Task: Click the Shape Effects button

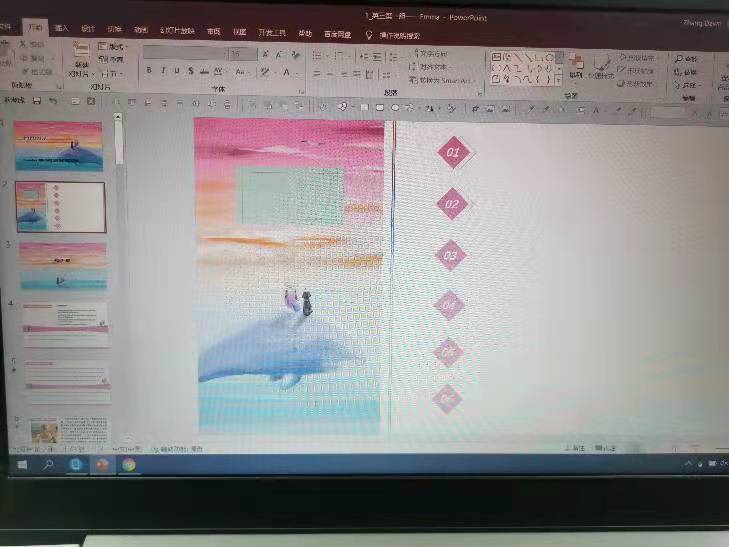Action: coord(635,84)
